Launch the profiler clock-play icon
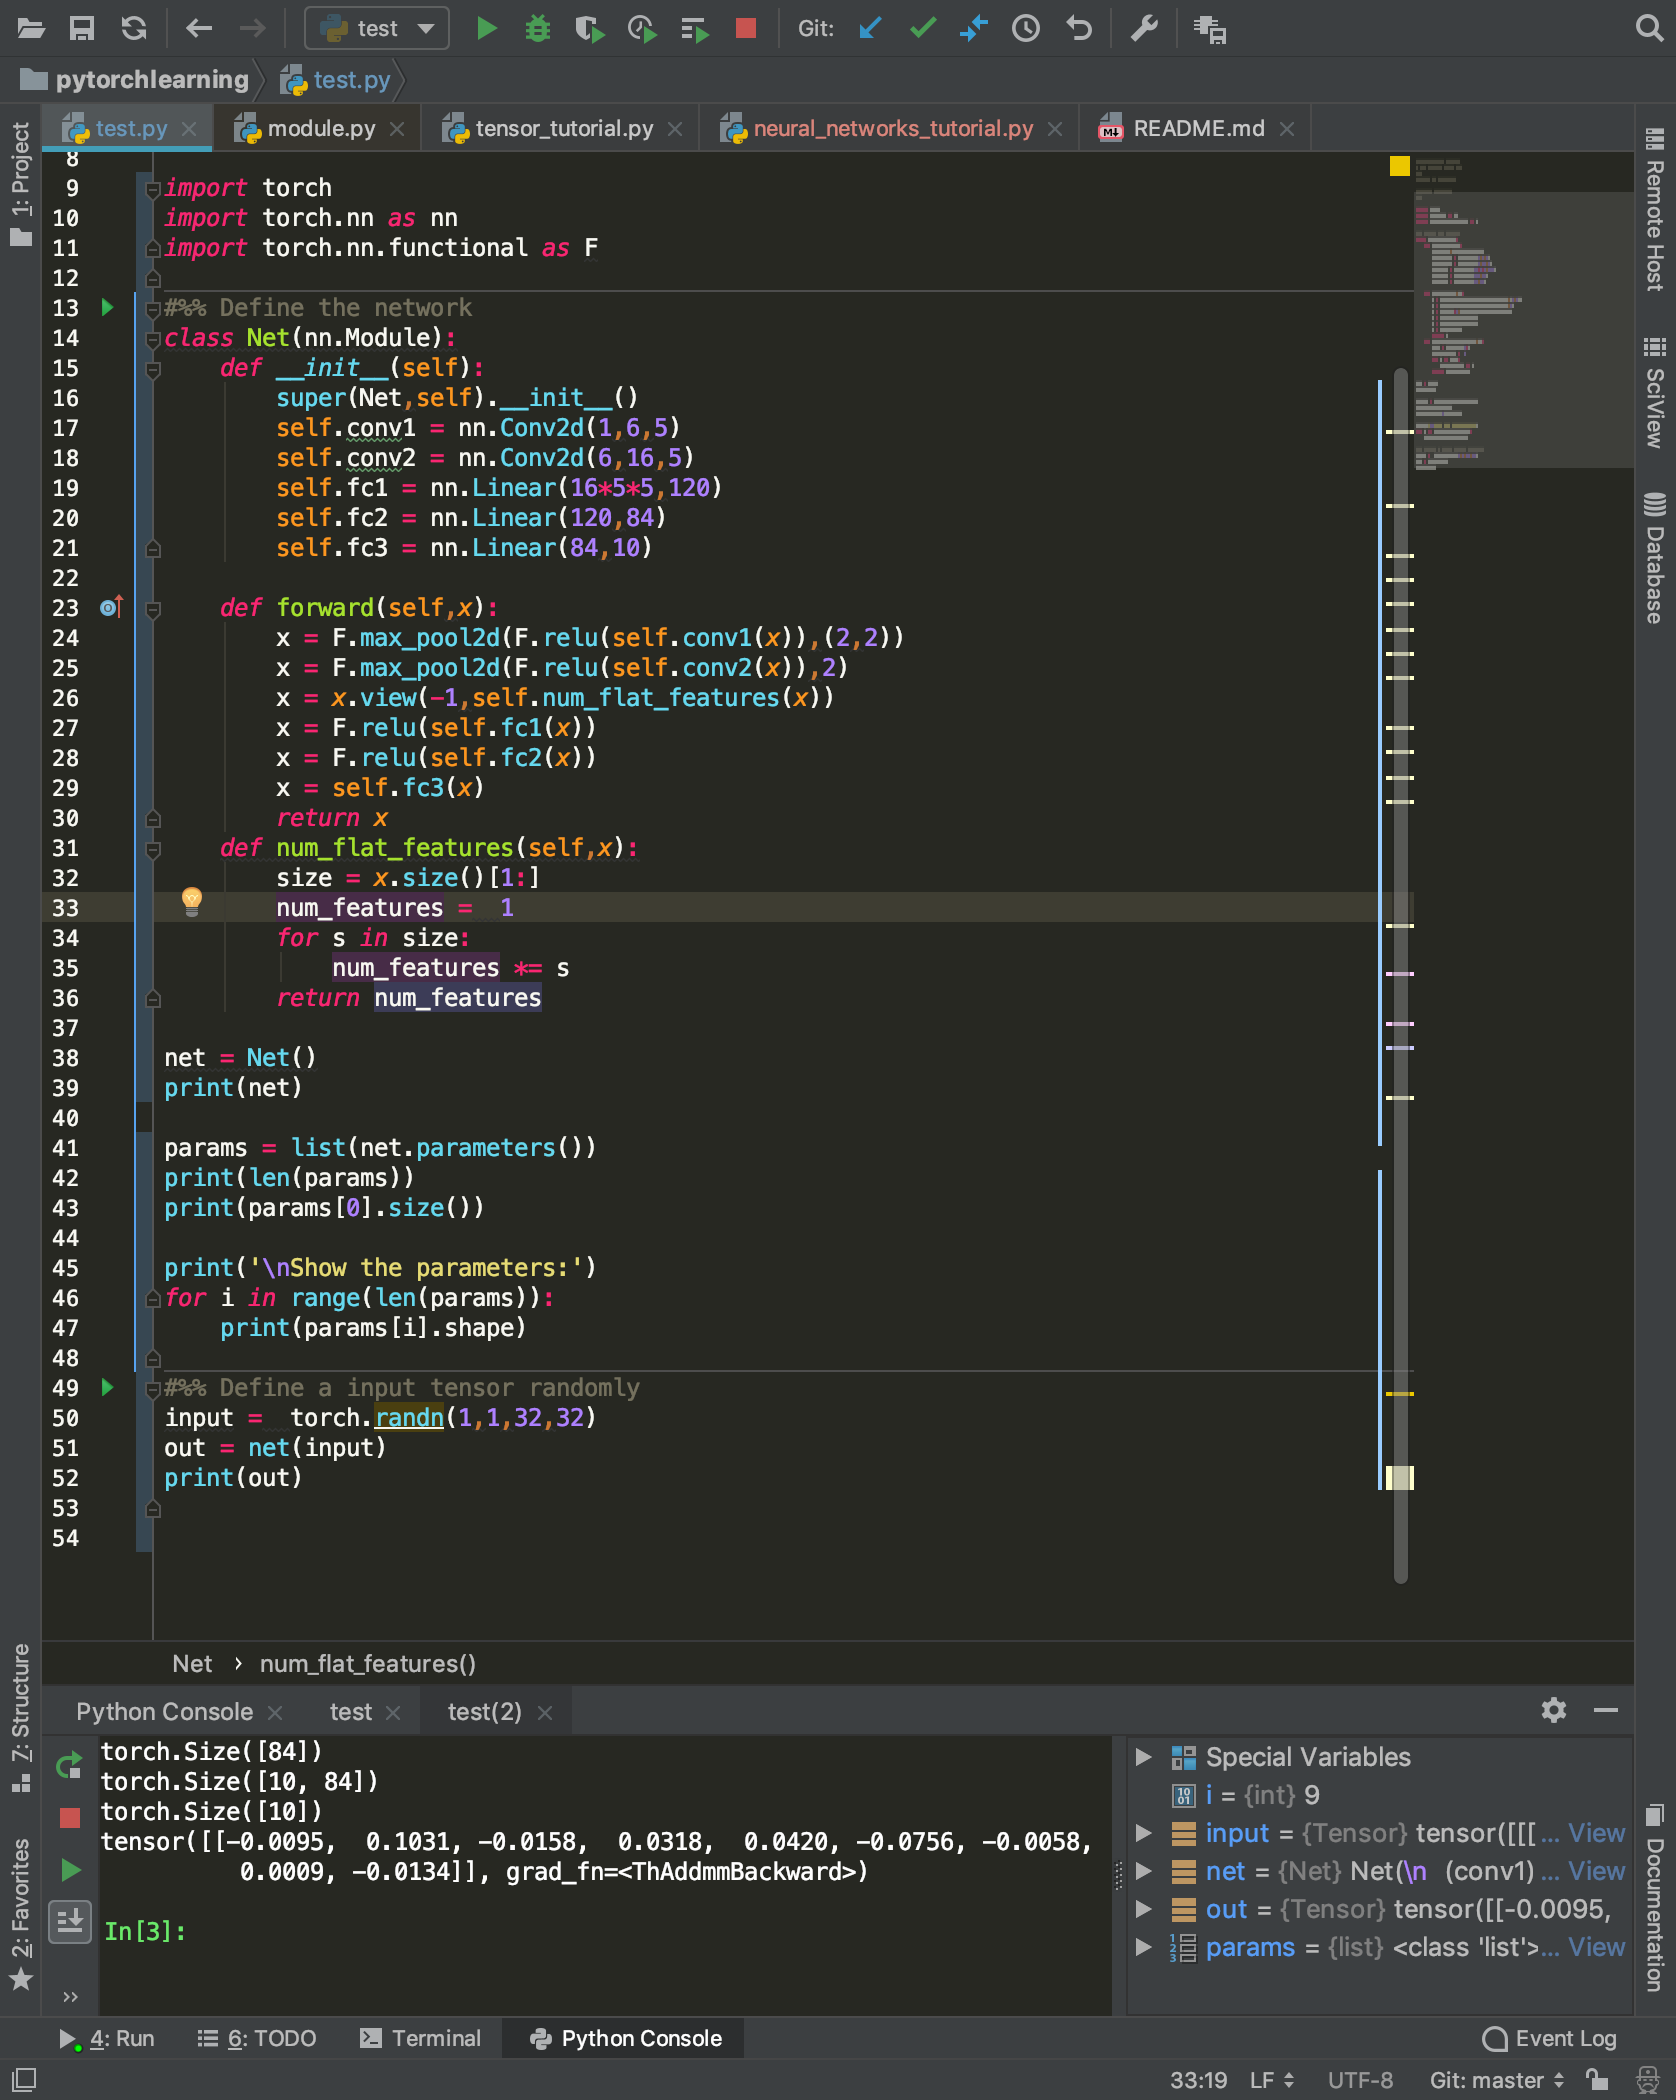The image size is (1676, 2100). point(642,28)
